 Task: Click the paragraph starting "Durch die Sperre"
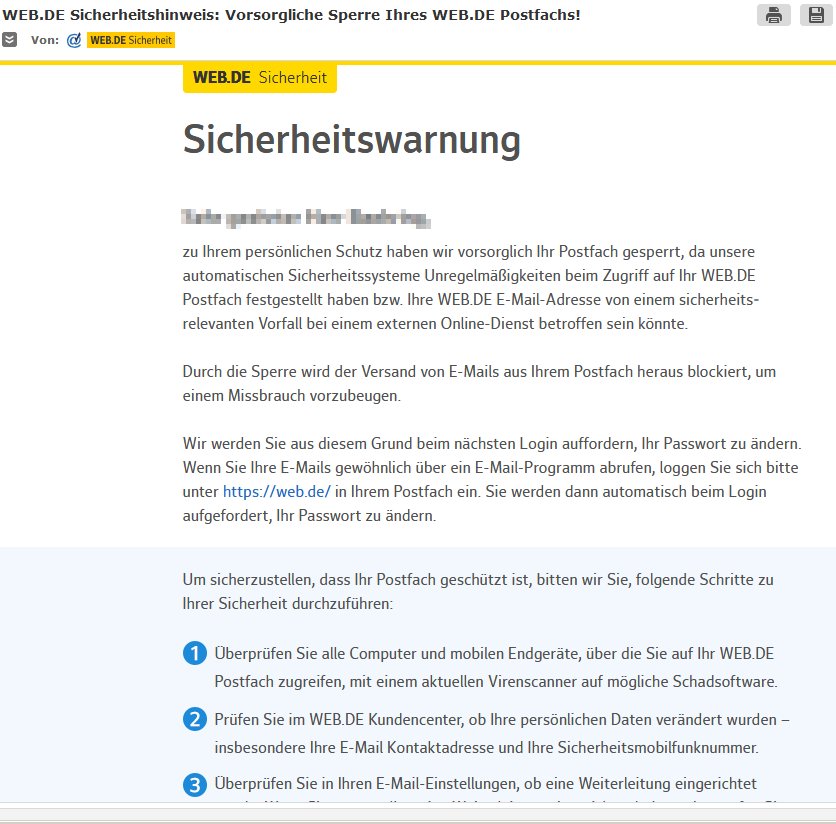pos(479,383)
